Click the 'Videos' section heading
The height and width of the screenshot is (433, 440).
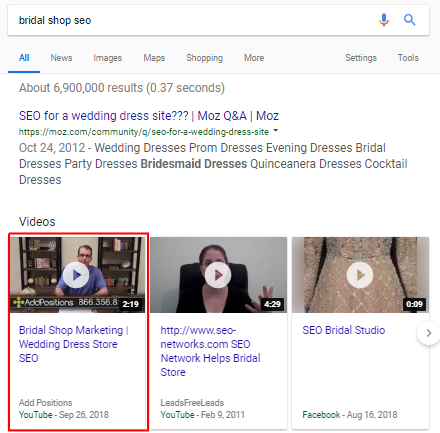[x=37, y=222]
